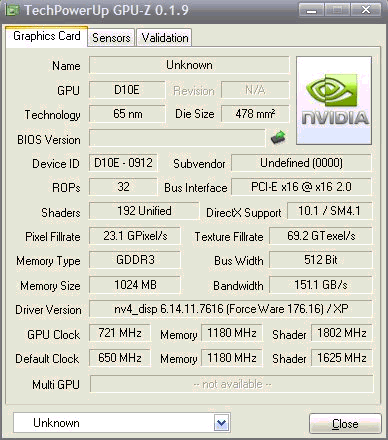Click the ROPs value 32
Screen dimensions: 388x440
123,187
